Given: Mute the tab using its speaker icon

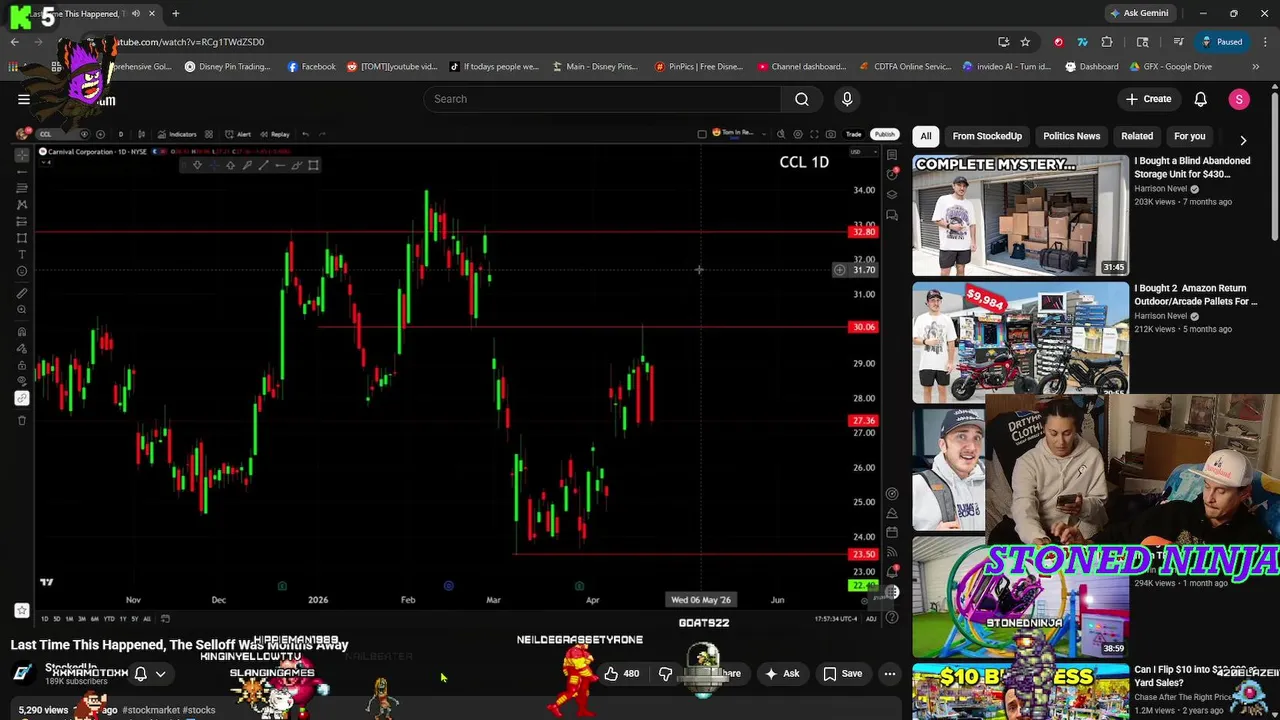Looking at the screenshot, I should 135,14.
